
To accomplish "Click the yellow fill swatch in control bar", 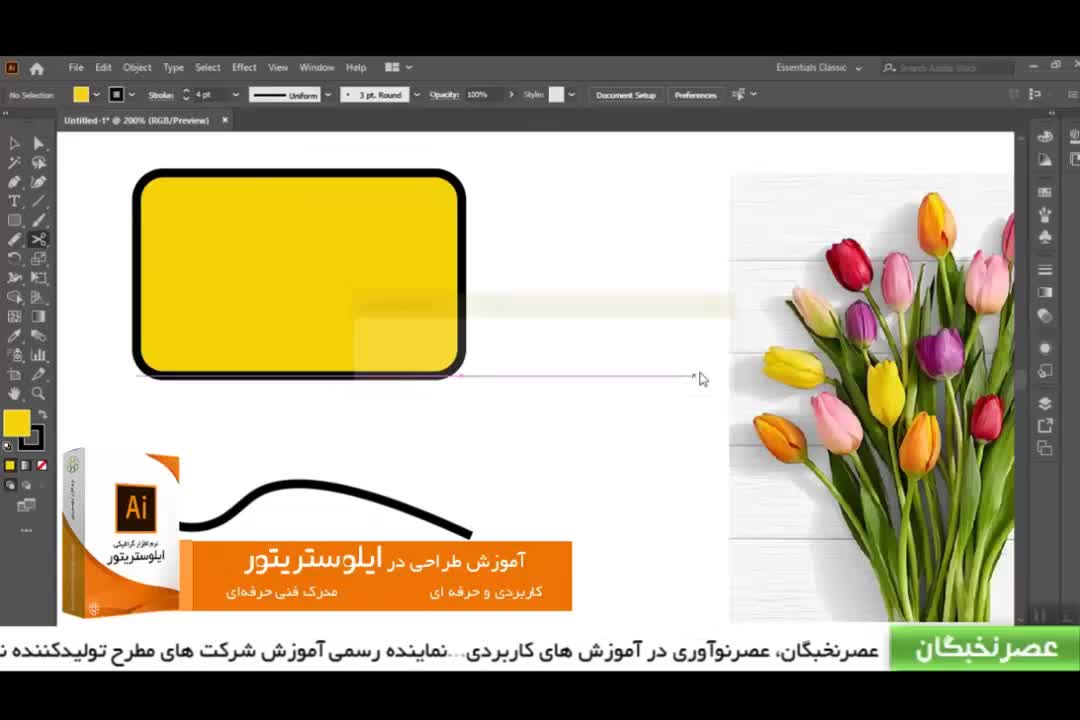I will [x=81, y=95].
